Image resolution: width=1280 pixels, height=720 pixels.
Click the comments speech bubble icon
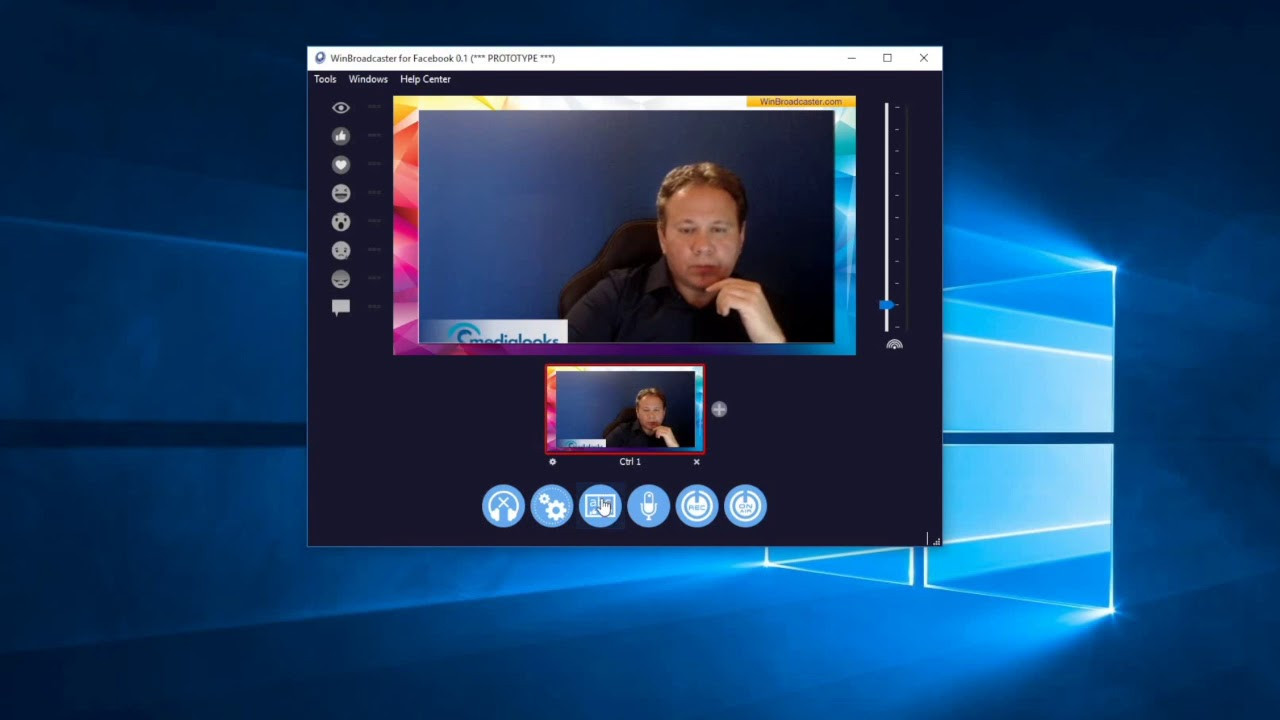[x=341, y=307]
